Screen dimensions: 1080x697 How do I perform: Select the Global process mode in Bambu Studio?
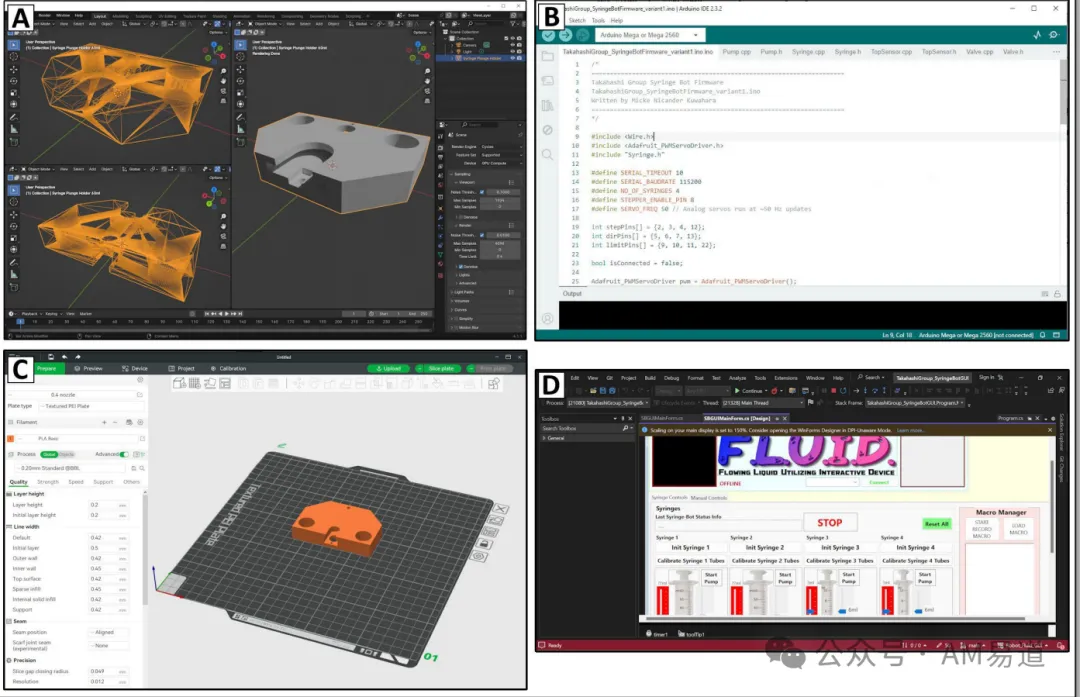(49, 455)
